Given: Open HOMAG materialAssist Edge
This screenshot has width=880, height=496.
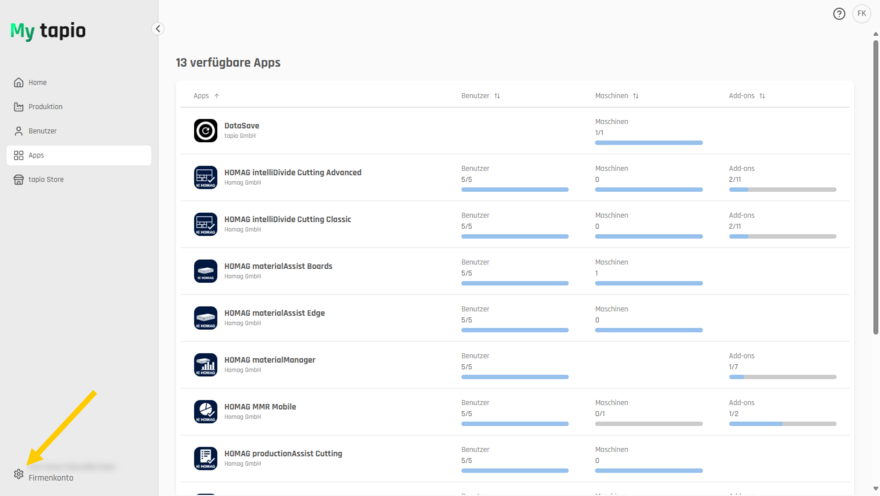Looking at the screenshot, I should [x=274, y=313].
